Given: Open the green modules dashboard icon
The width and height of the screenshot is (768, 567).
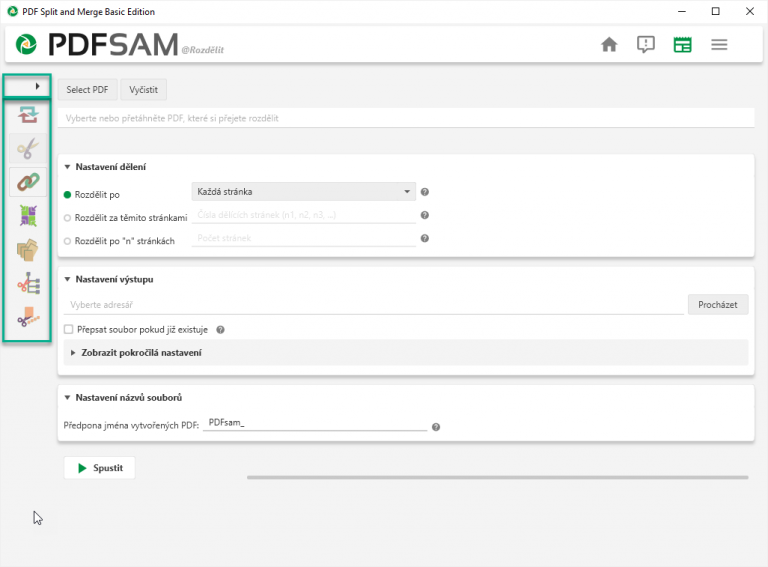Looking at the screenshot, I should tap(682, 45).
